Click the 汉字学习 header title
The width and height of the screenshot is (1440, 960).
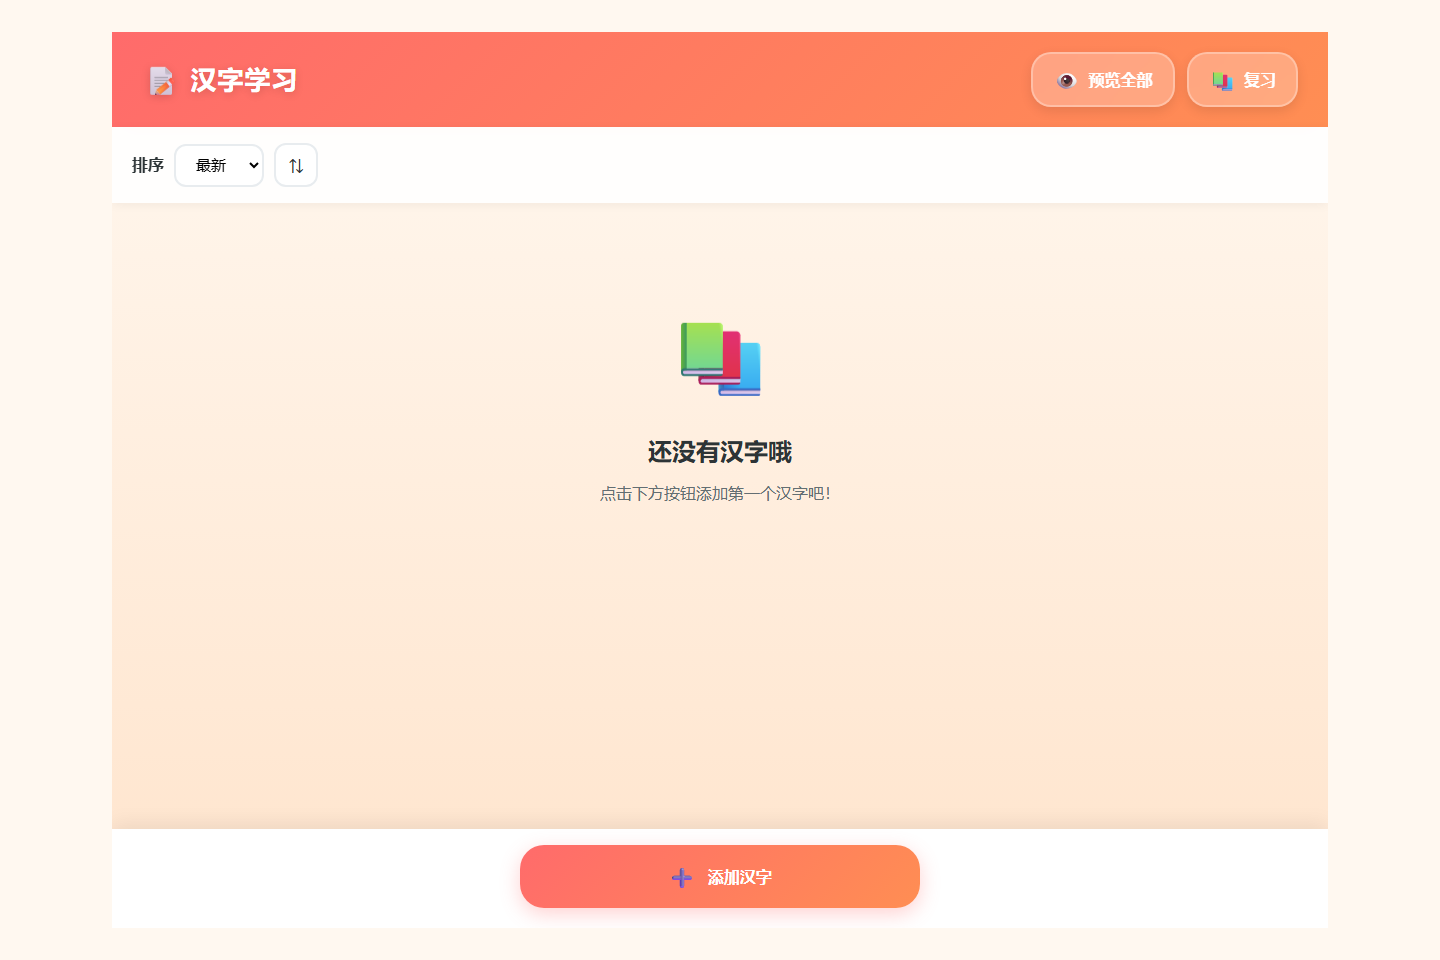click(243, 80)
